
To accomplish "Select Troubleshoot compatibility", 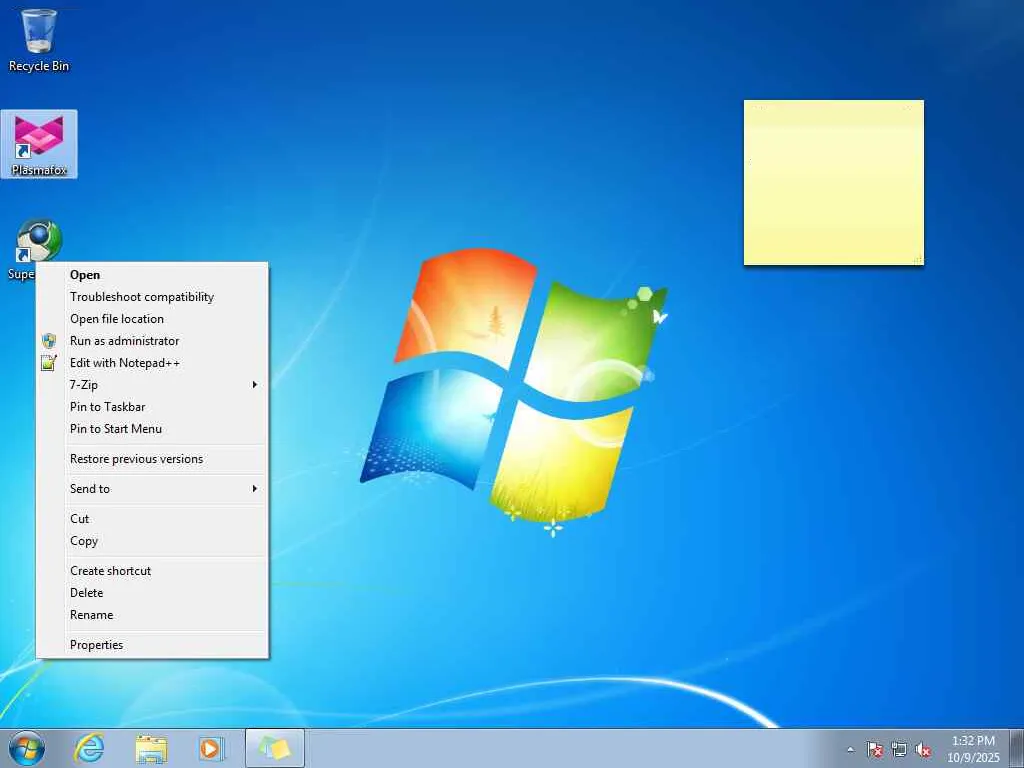I will click(x=152, y=297).
